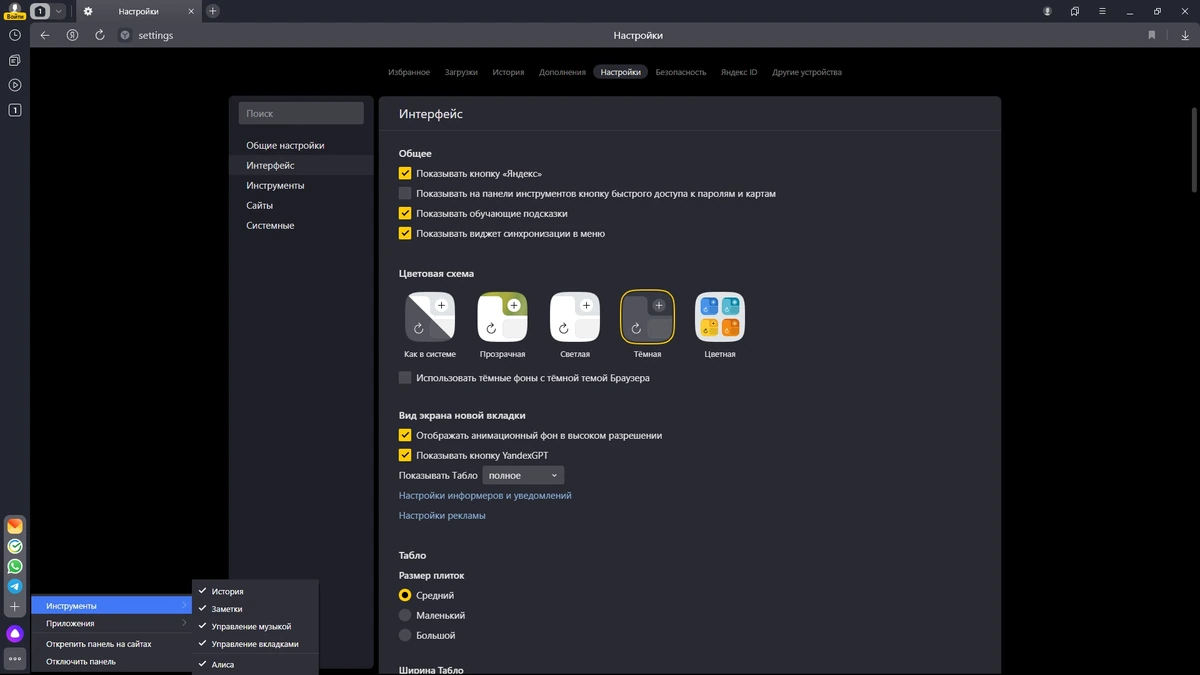Open the Настройки рекламы link
This screenshot has width=1200, height=675.
(x=442, y=516)
